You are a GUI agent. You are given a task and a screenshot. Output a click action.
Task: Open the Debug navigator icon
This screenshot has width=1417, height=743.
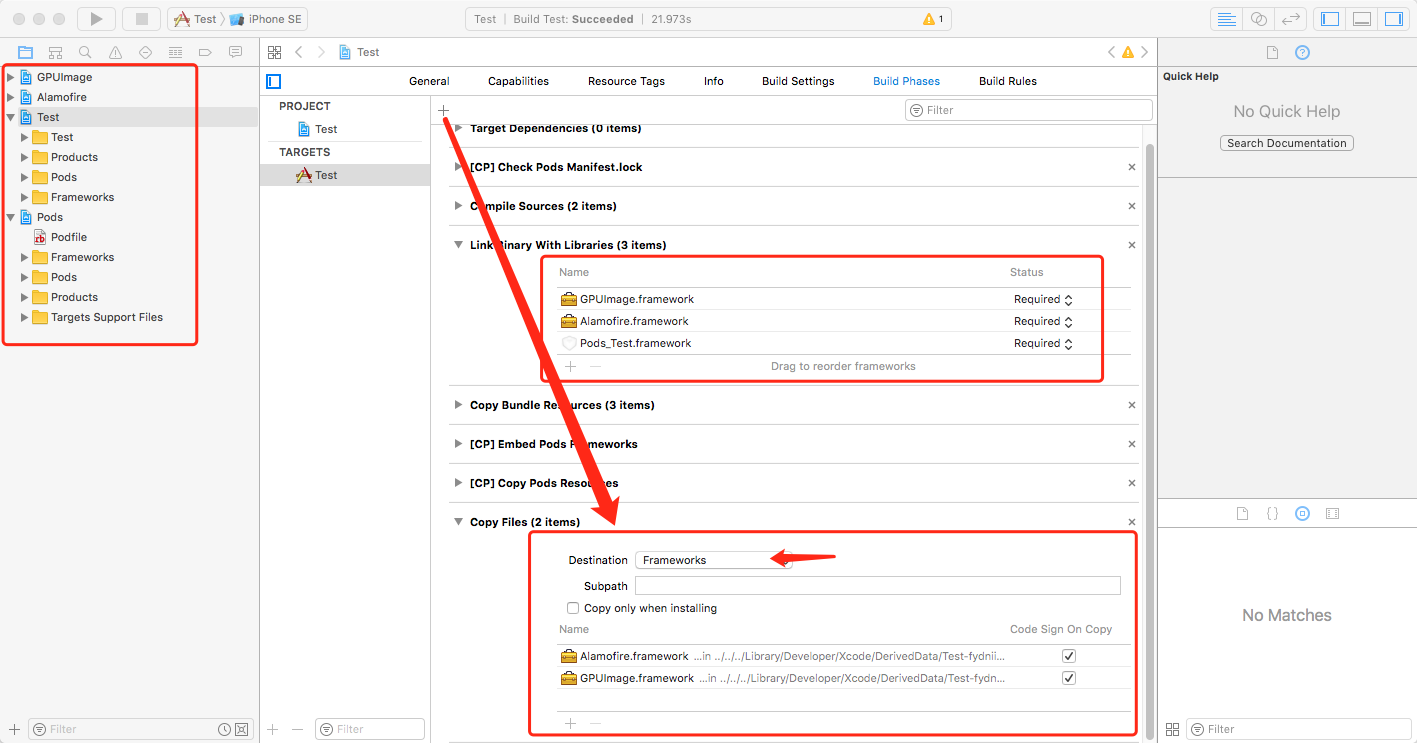point(176,52)
